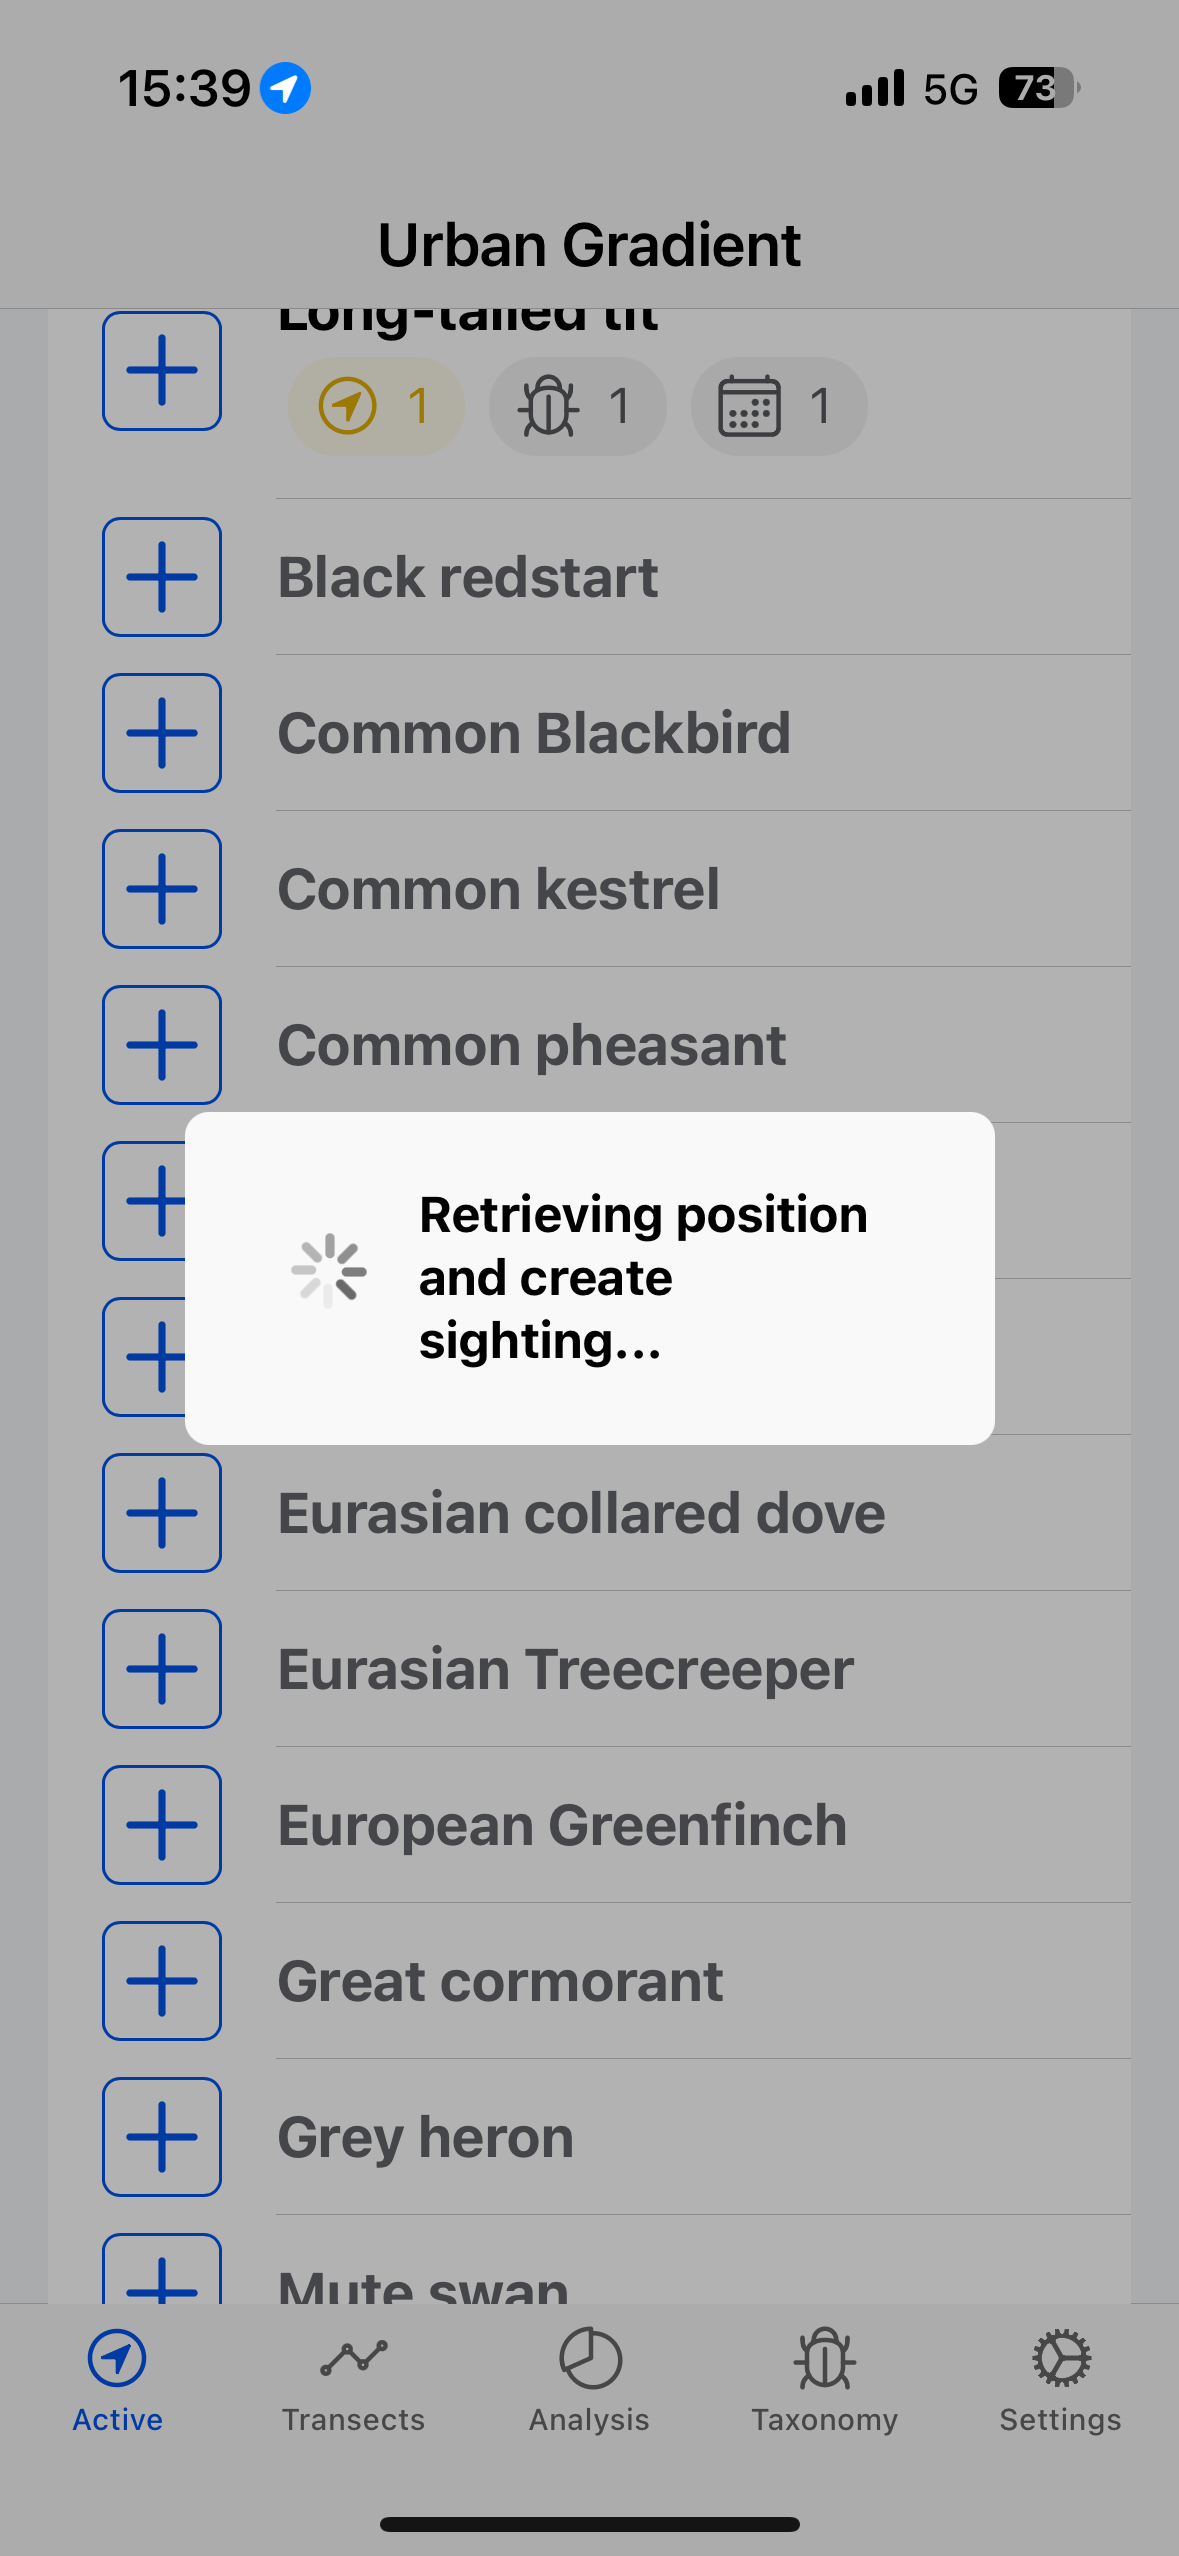Tap plus for Long-tailed tit
1179x2556 pixels.
click(162, 371)
